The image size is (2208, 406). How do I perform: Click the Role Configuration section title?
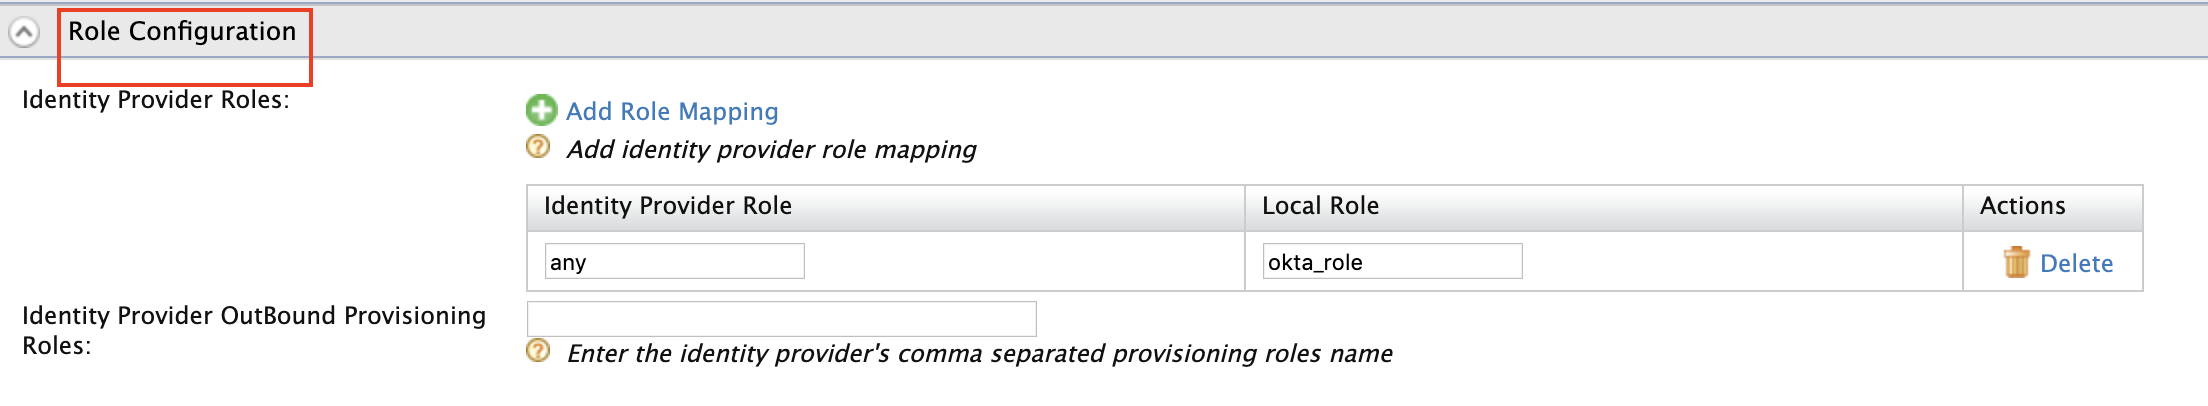182,32
